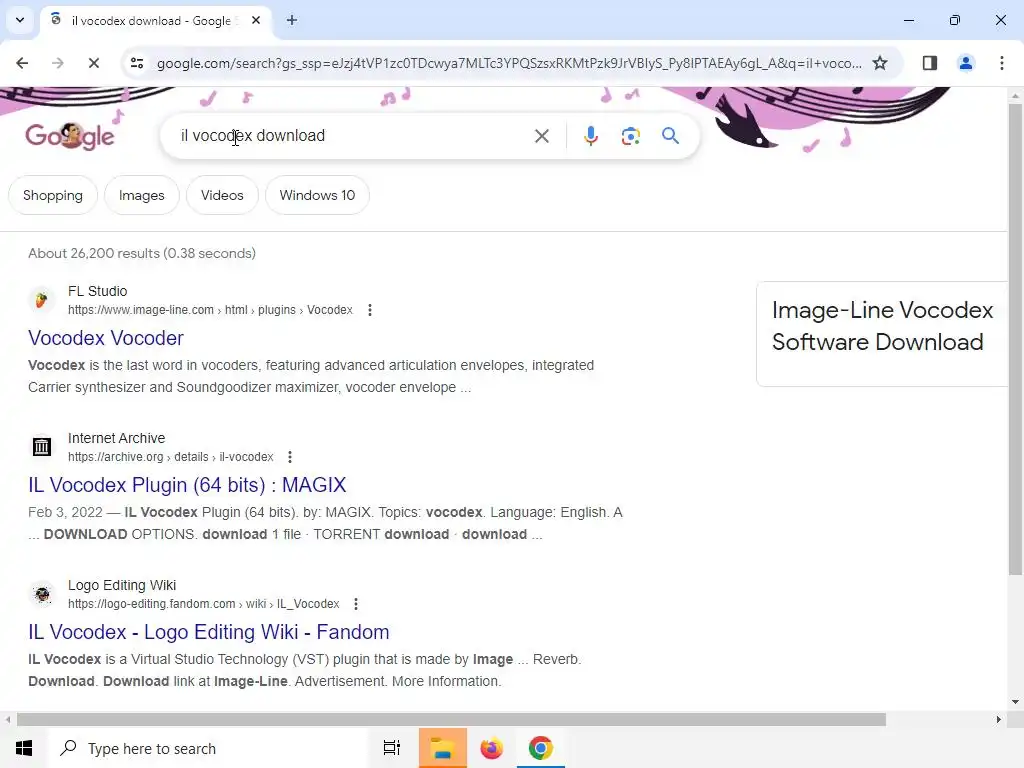The image size is (1024, 768).
Task: Open the site information icon in address bar
Action: 136,63
